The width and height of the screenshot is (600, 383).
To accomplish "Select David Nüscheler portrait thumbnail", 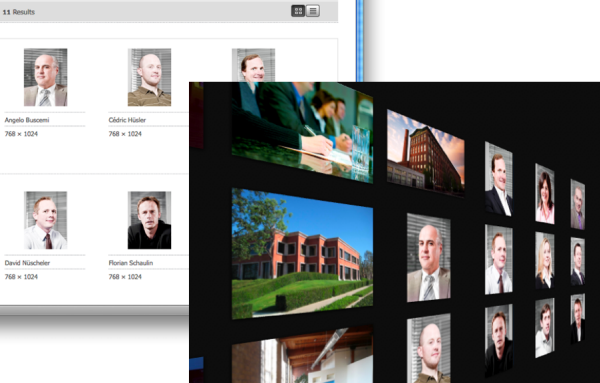I will (46, 220).
